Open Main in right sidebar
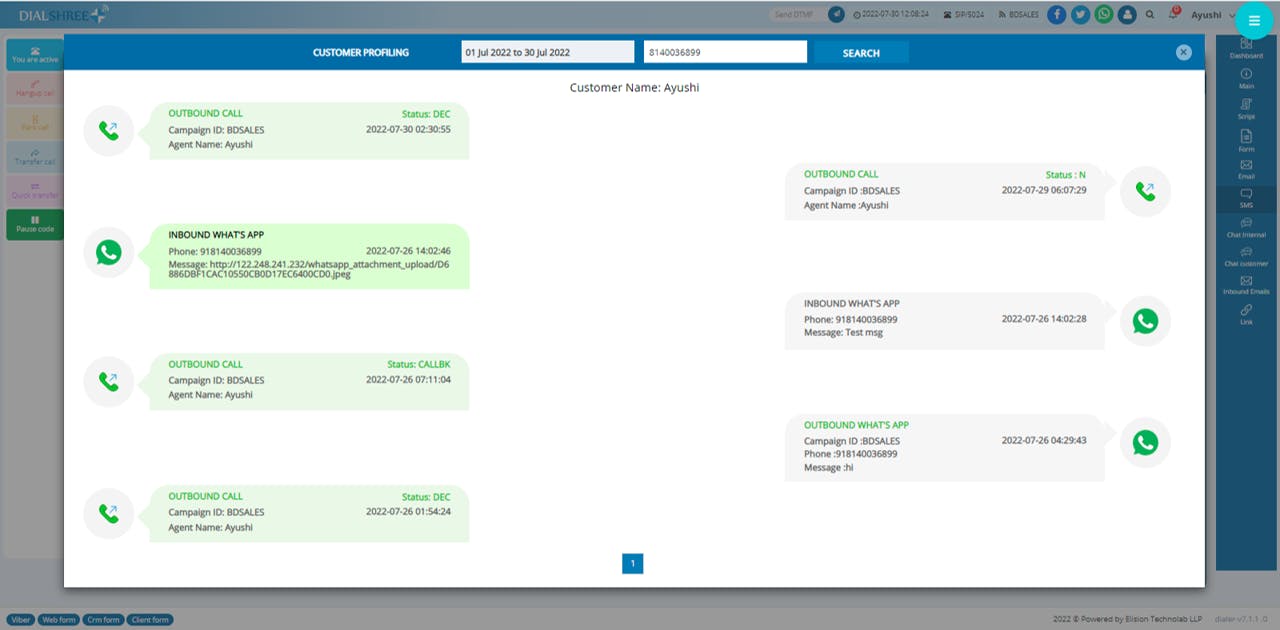Image resolution: width=1280 pixels, height=630 pixels. tap(1246, 79)
